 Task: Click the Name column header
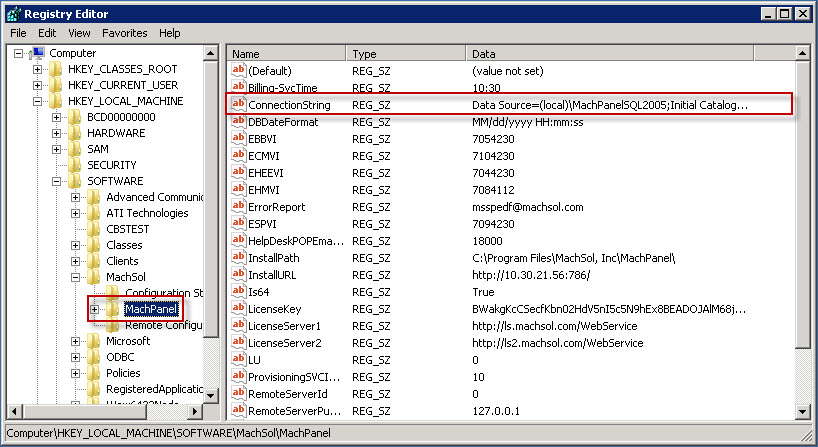pyautogui.click(x=287, y=54)
